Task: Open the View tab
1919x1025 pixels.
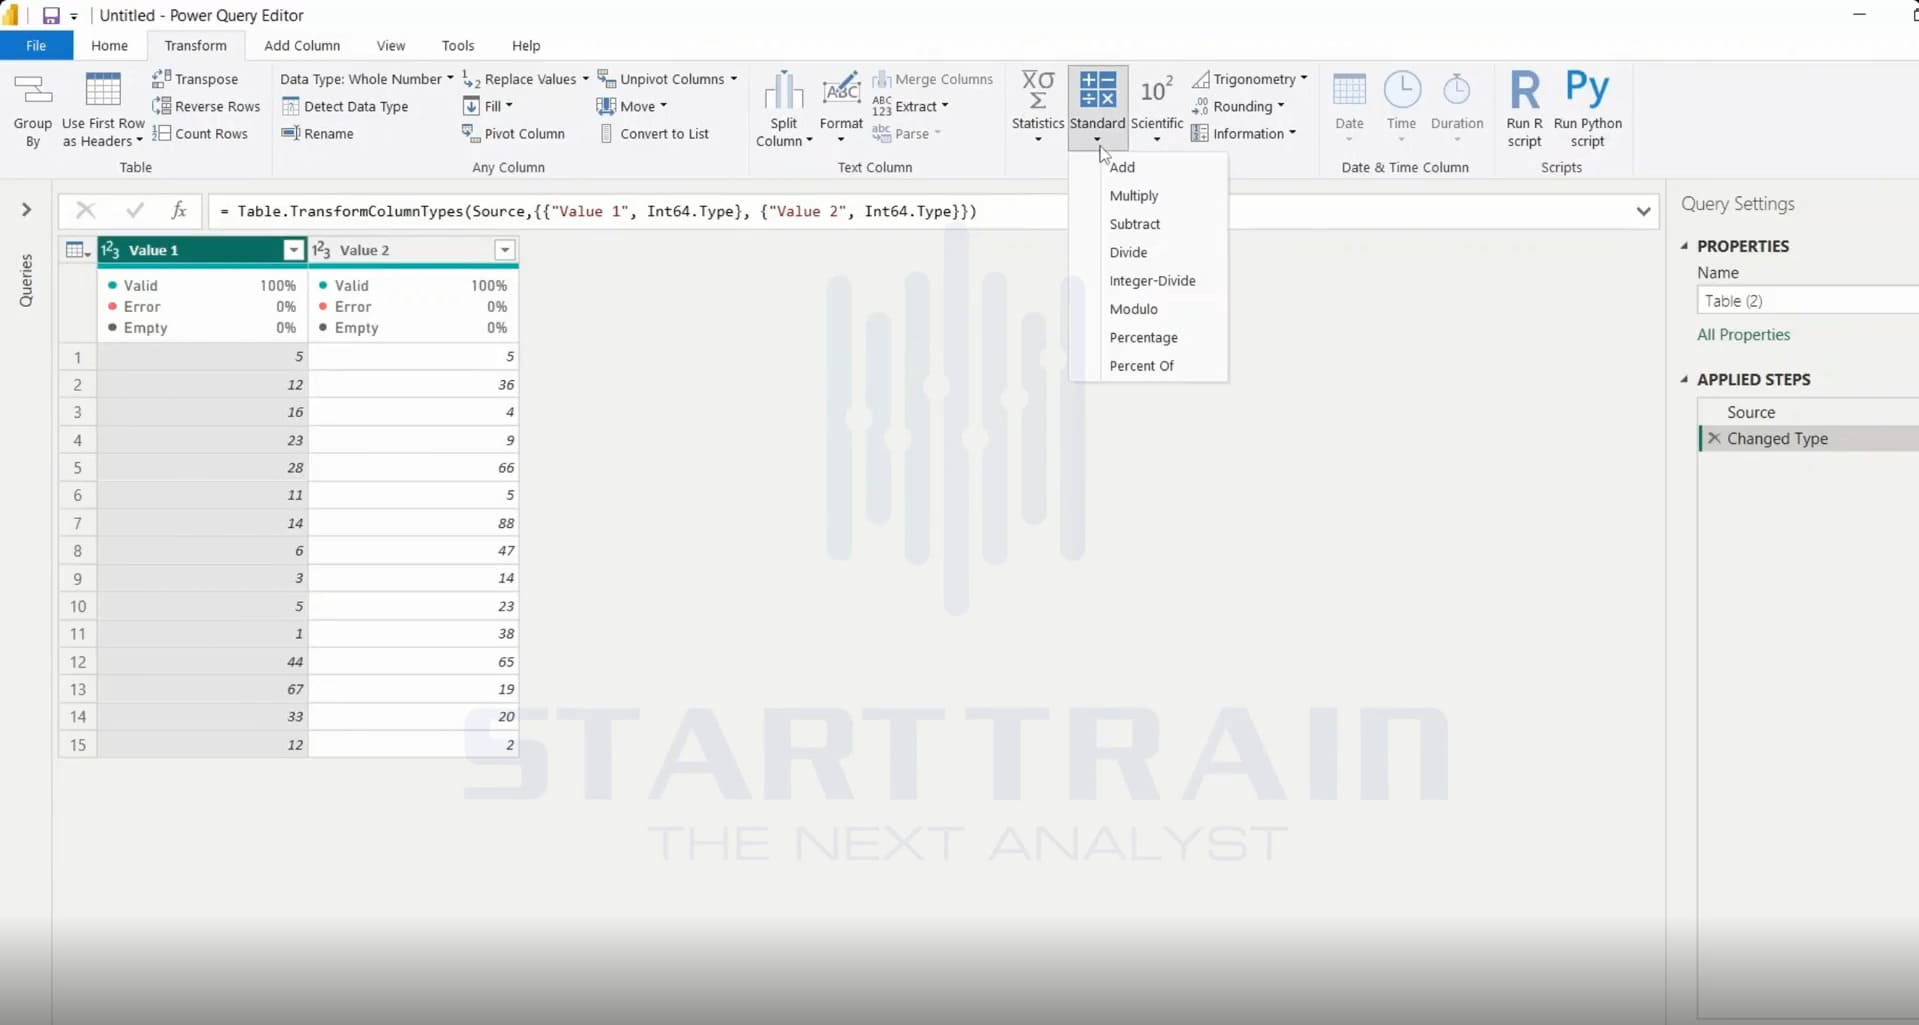Action: [391, 46]
